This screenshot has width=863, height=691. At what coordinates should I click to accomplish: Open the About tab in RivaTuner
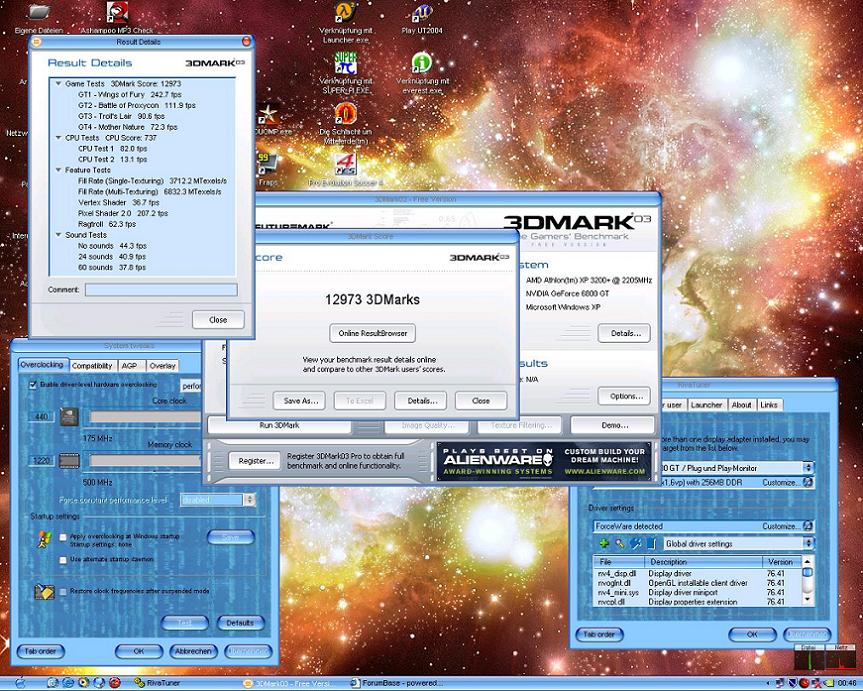(741, 405)
